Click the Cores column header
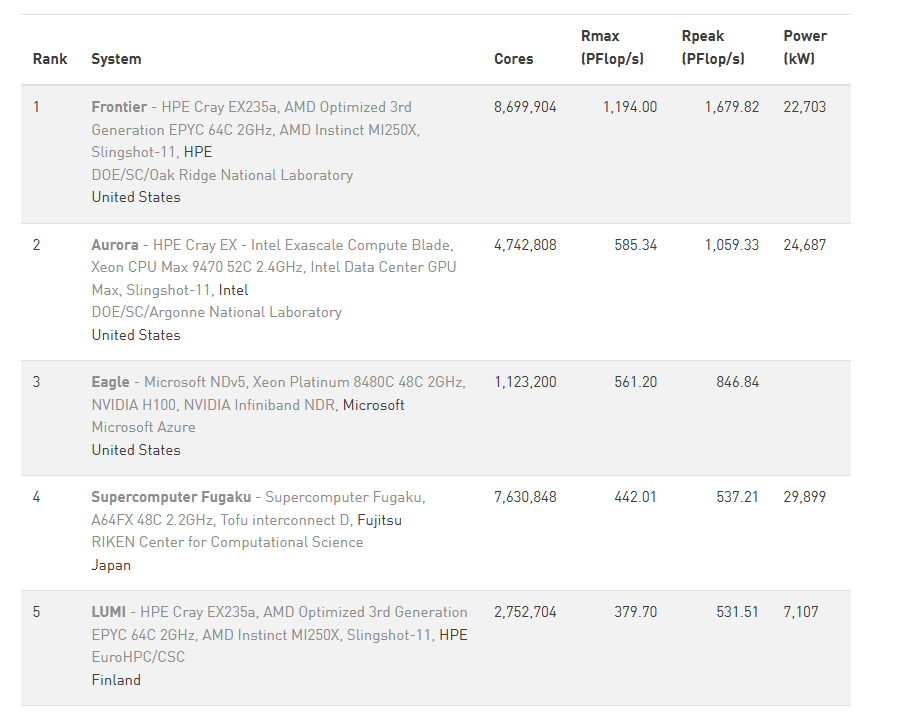The height and width of the screenshot is (715, 910). 514,59
